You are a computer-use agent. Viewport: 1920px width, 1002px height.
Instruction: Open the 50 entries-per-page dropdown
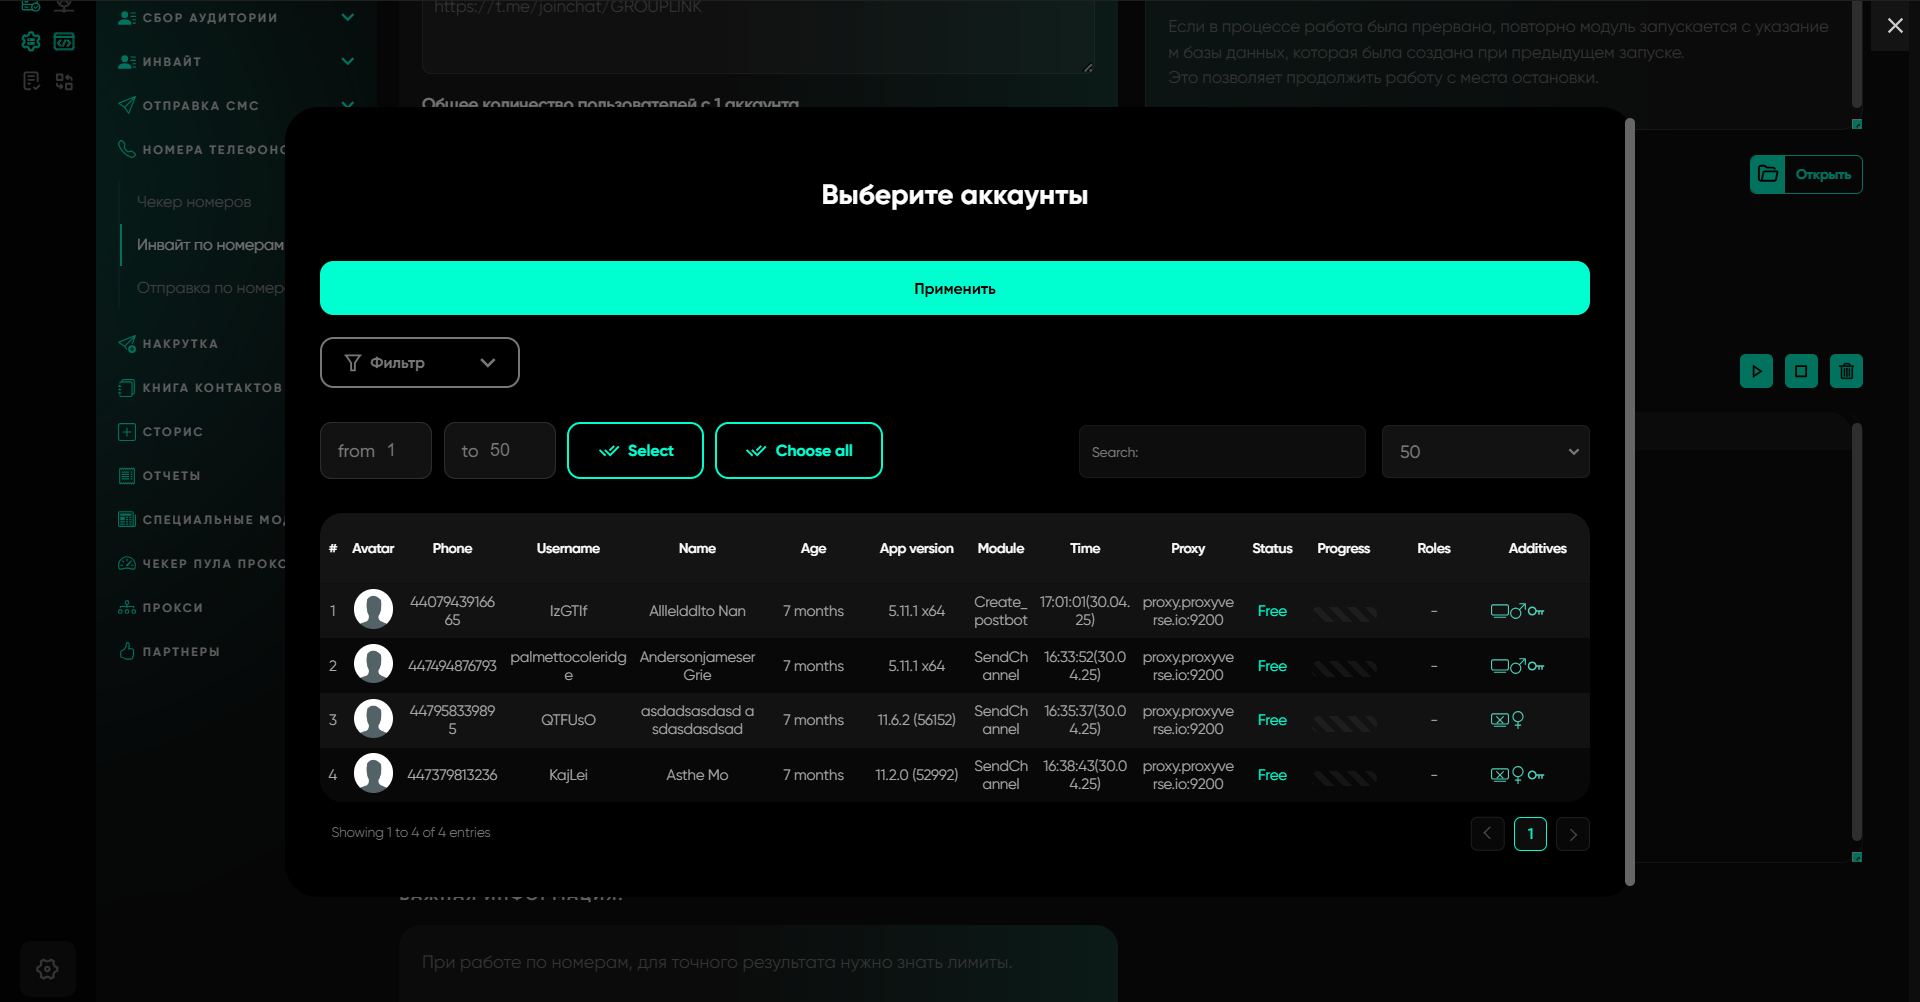1485,452
